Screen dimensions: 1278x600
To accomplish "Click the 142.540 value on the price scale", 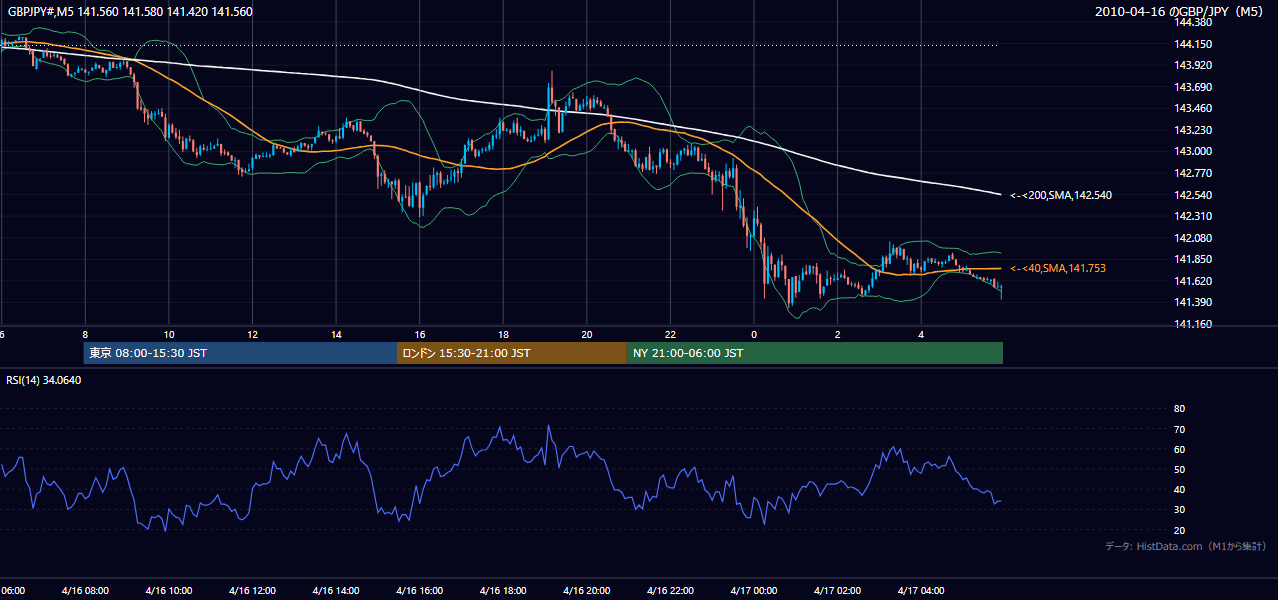I will tap(1193, 195).
